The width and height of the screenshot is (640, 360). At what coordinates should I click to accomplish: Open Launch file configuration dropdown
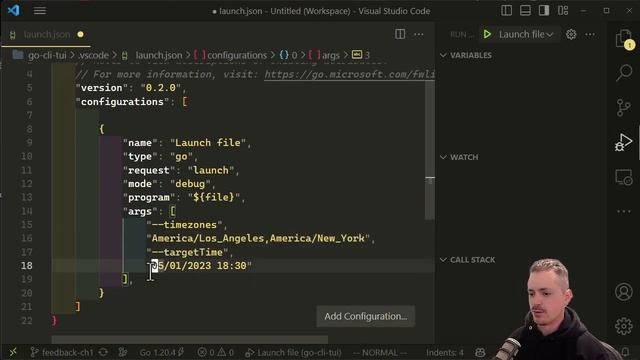pos(526,34)
